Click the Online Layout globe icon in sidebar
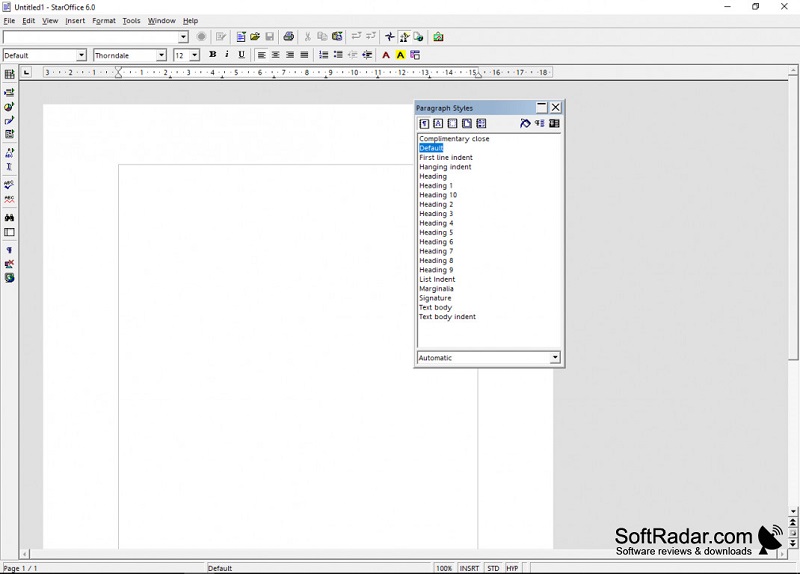Screen dimensions: 800x574 click(9, 278)
